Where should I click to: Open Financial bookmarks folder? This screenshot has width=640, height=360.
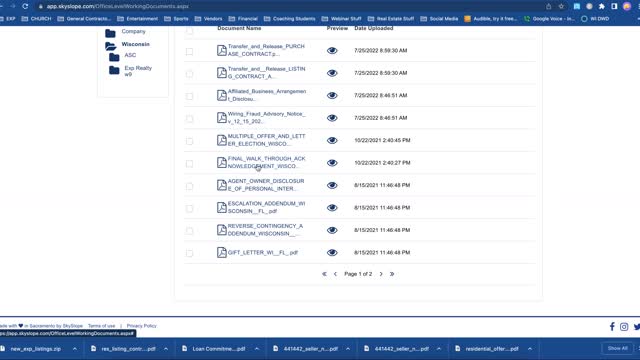243,19
